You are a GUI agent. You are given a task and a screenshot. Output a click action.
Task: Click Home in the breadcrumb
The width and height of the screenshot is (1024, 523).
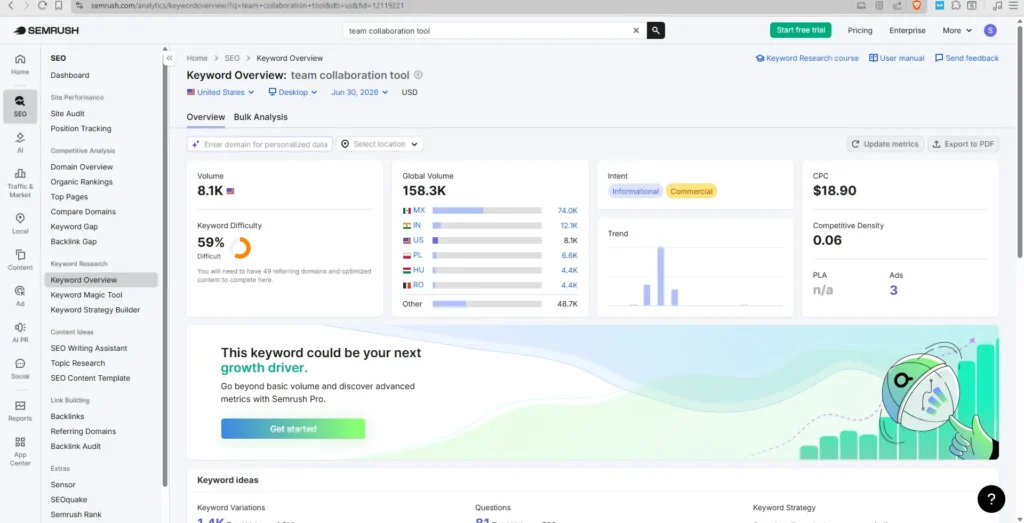[x=197, y=58]
